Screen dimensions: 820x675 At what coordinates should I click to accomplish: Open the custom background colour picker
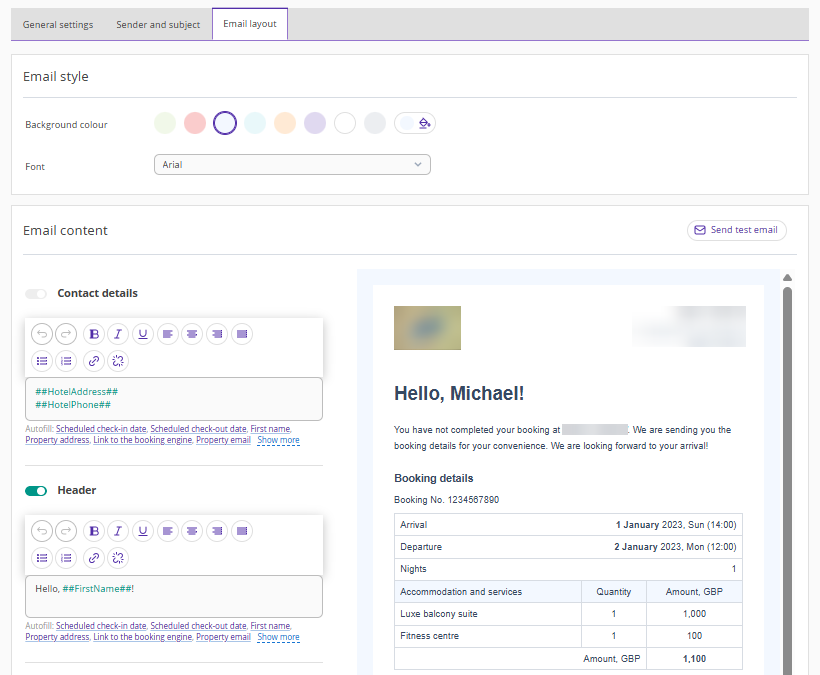[416, 123]
